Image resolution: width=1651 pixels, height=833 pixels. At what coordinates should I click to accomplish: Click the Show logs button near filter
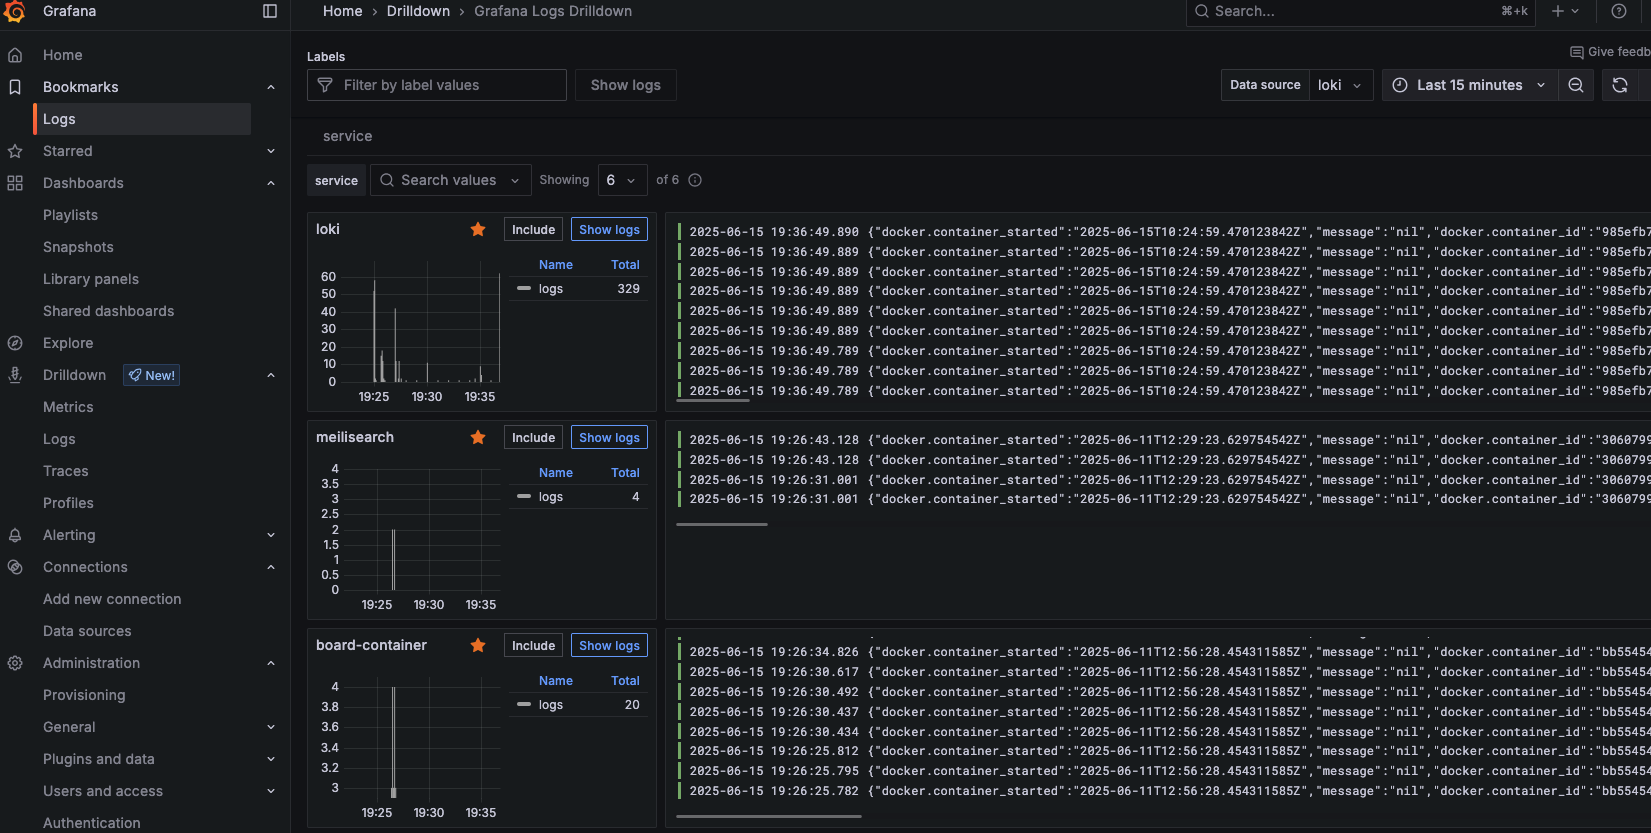[625, 85]
